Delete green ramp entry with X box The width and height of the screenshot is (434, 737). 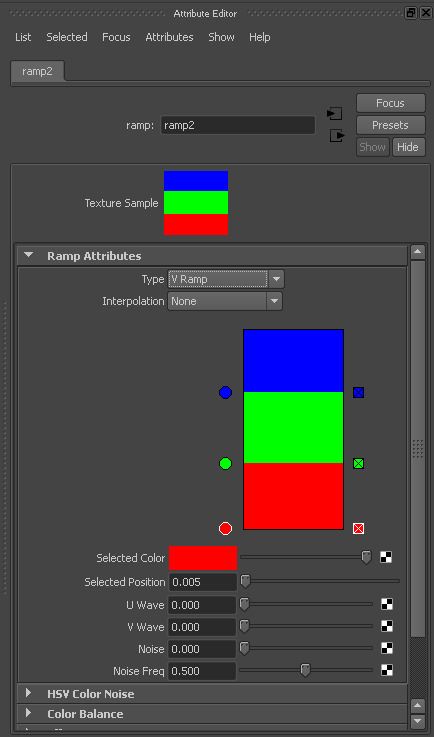click(x=358, y=464)
